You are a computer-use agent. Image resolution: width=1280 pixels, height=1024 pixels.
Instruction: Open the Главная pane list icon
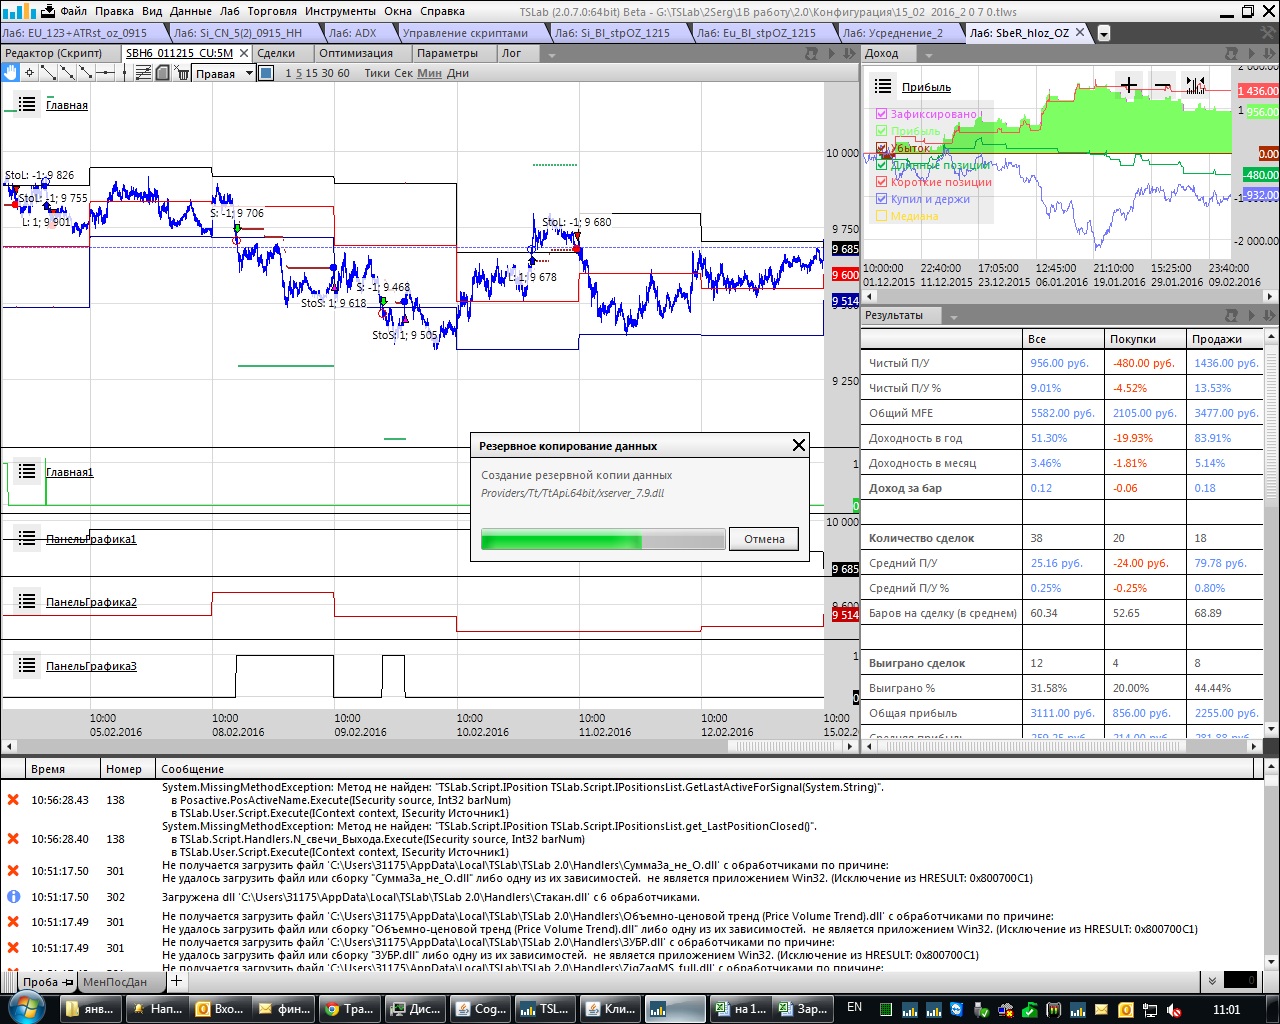[x=27, y=104]
